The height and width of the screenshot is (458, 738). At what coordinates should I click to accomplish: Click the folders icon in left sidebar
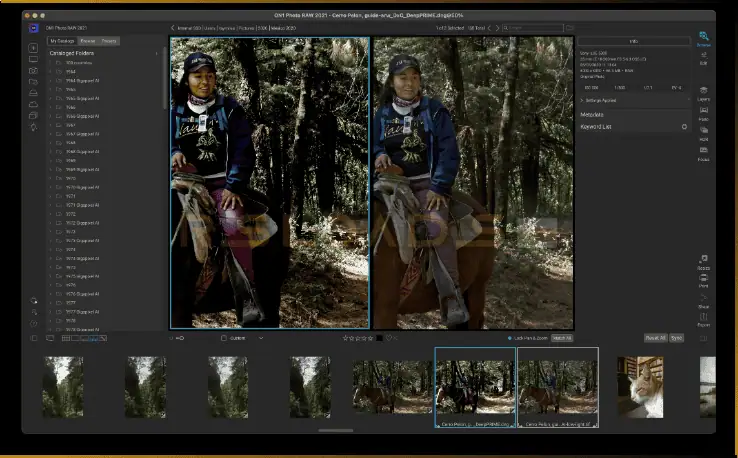coord(33,82)
